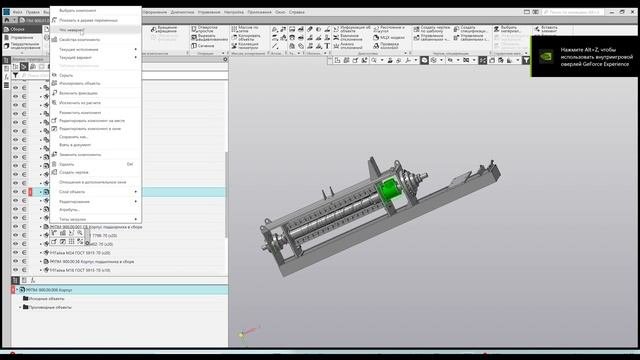640x360 pixels.
Task: Open Расстояние и угол measurement tool
Action: [389, 29]
